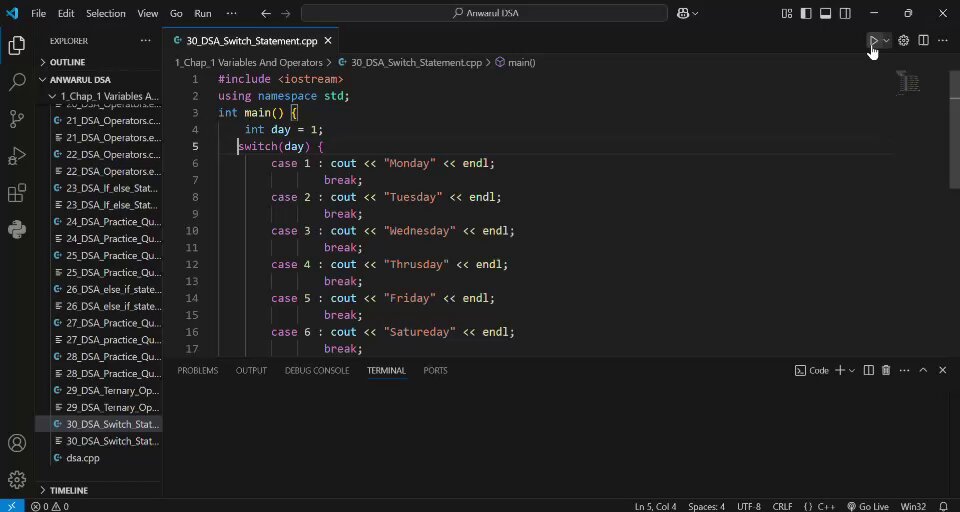960x512 pixels.
Task: Close the terminal panel
Action: 943,370
